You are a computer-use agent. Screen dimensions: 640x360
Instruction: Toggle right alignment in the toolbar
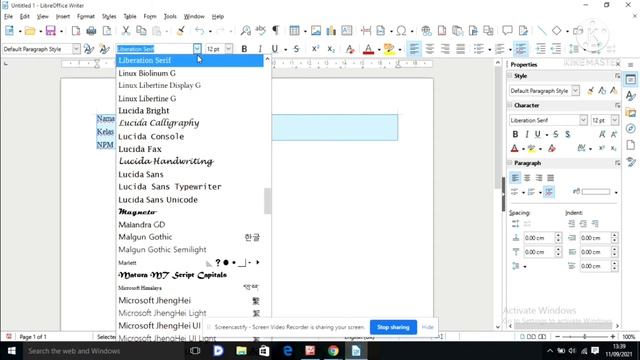click(x=445, y=49)
